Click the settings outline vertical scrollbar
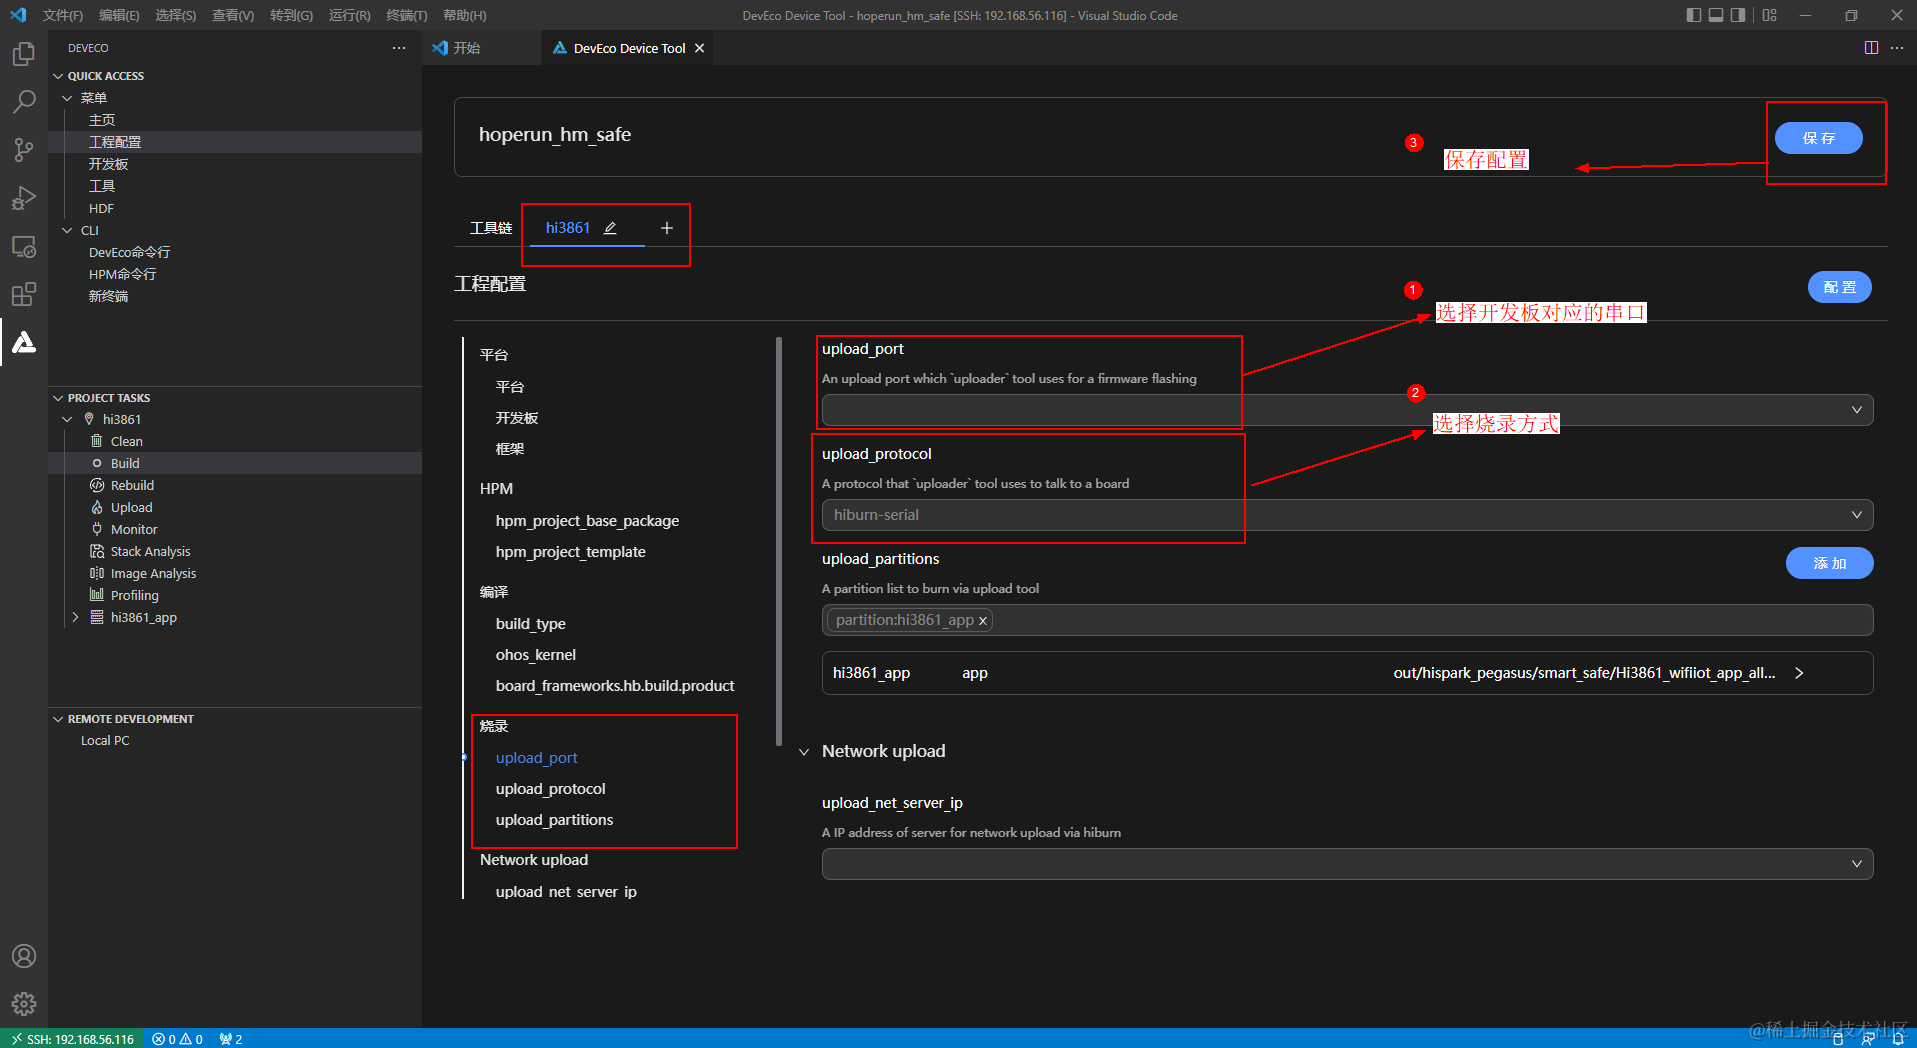 (779, 541)
